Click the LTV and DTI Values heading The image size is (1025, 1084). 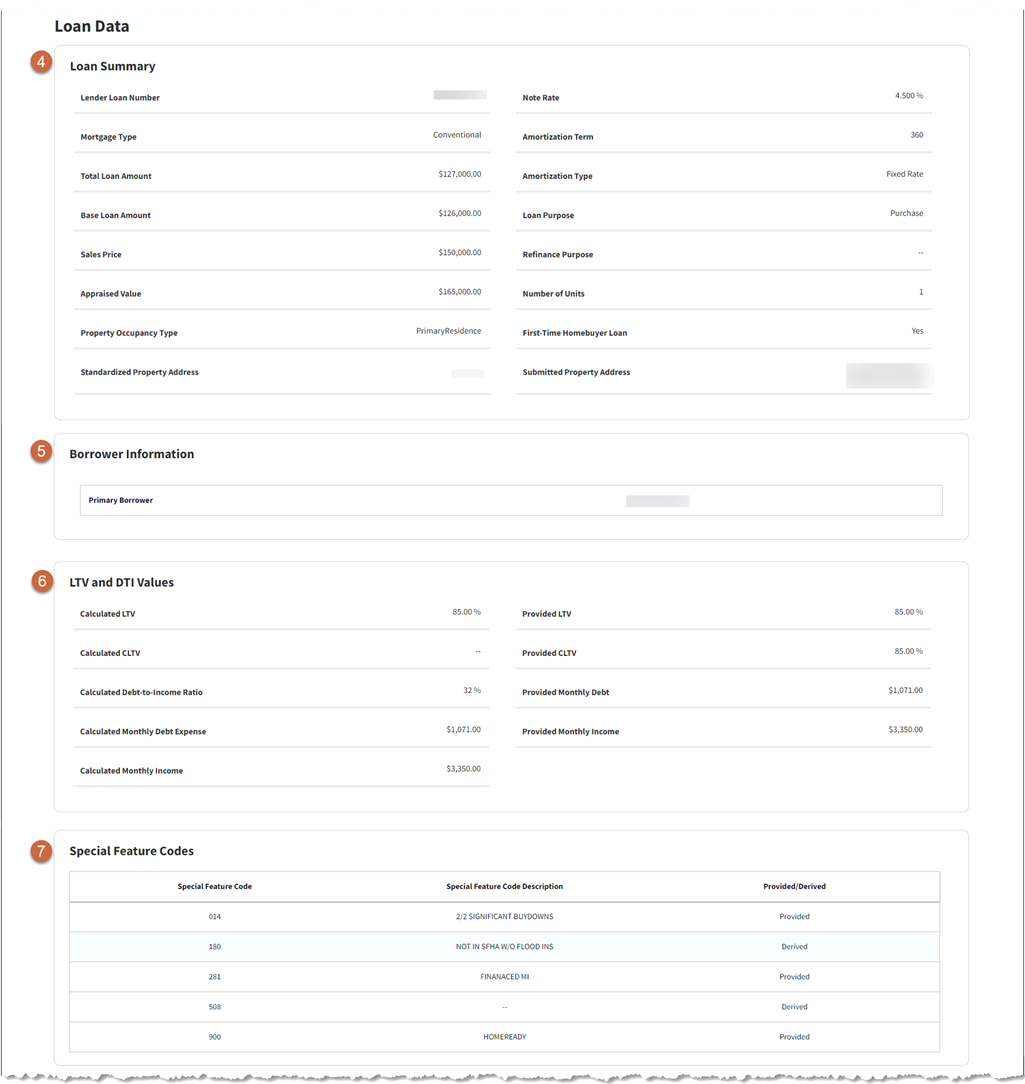click(x=121, y=581)
